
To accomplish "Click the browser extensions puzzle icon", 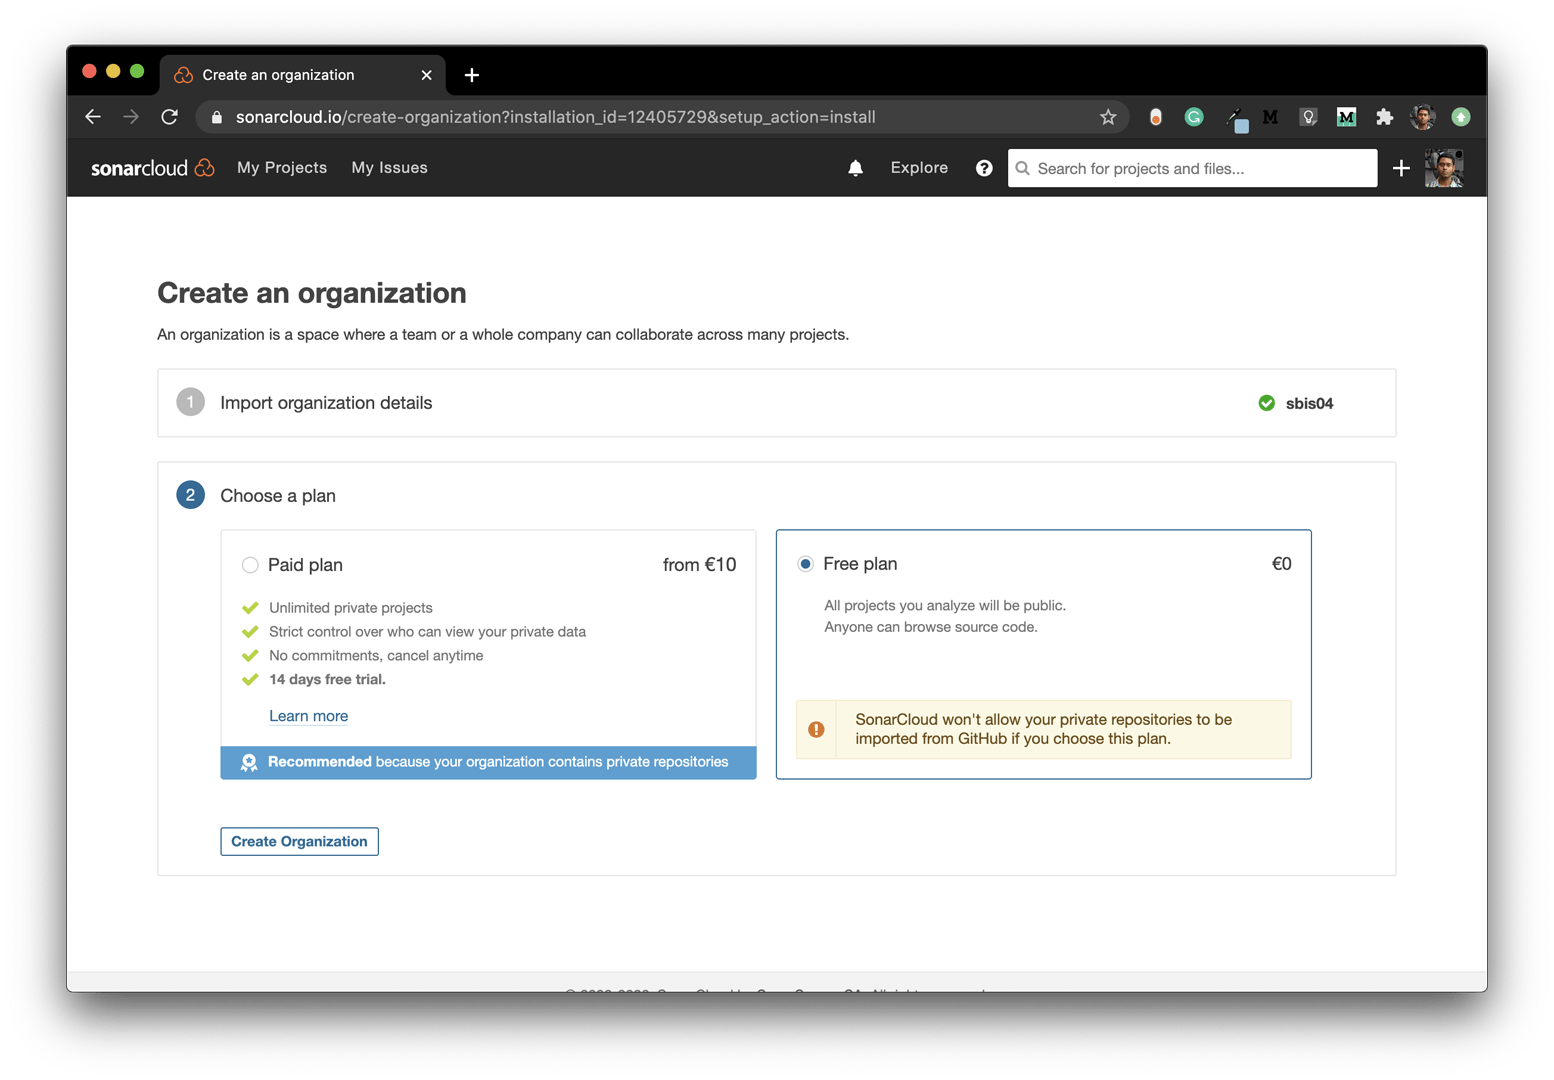I will [x=1385, y=117].
